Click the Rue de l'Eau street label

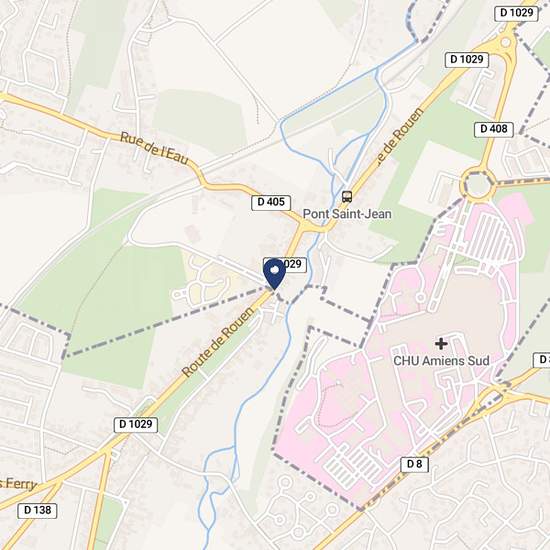[154, 148]
